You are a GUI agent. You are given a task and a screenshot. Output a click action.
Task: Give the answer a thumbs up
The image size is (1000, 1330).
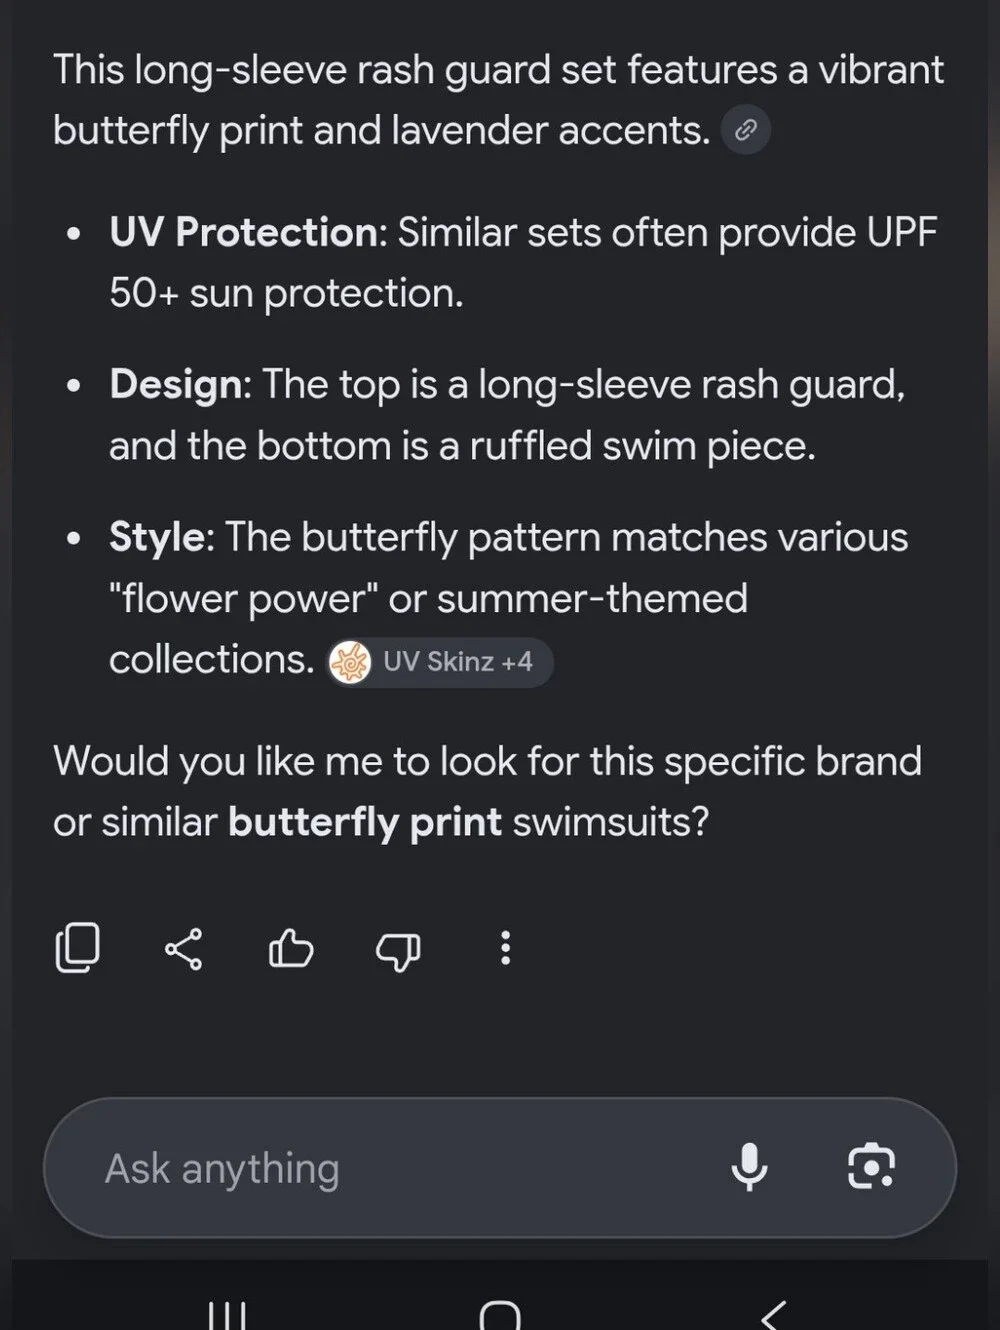pos(291,948)
